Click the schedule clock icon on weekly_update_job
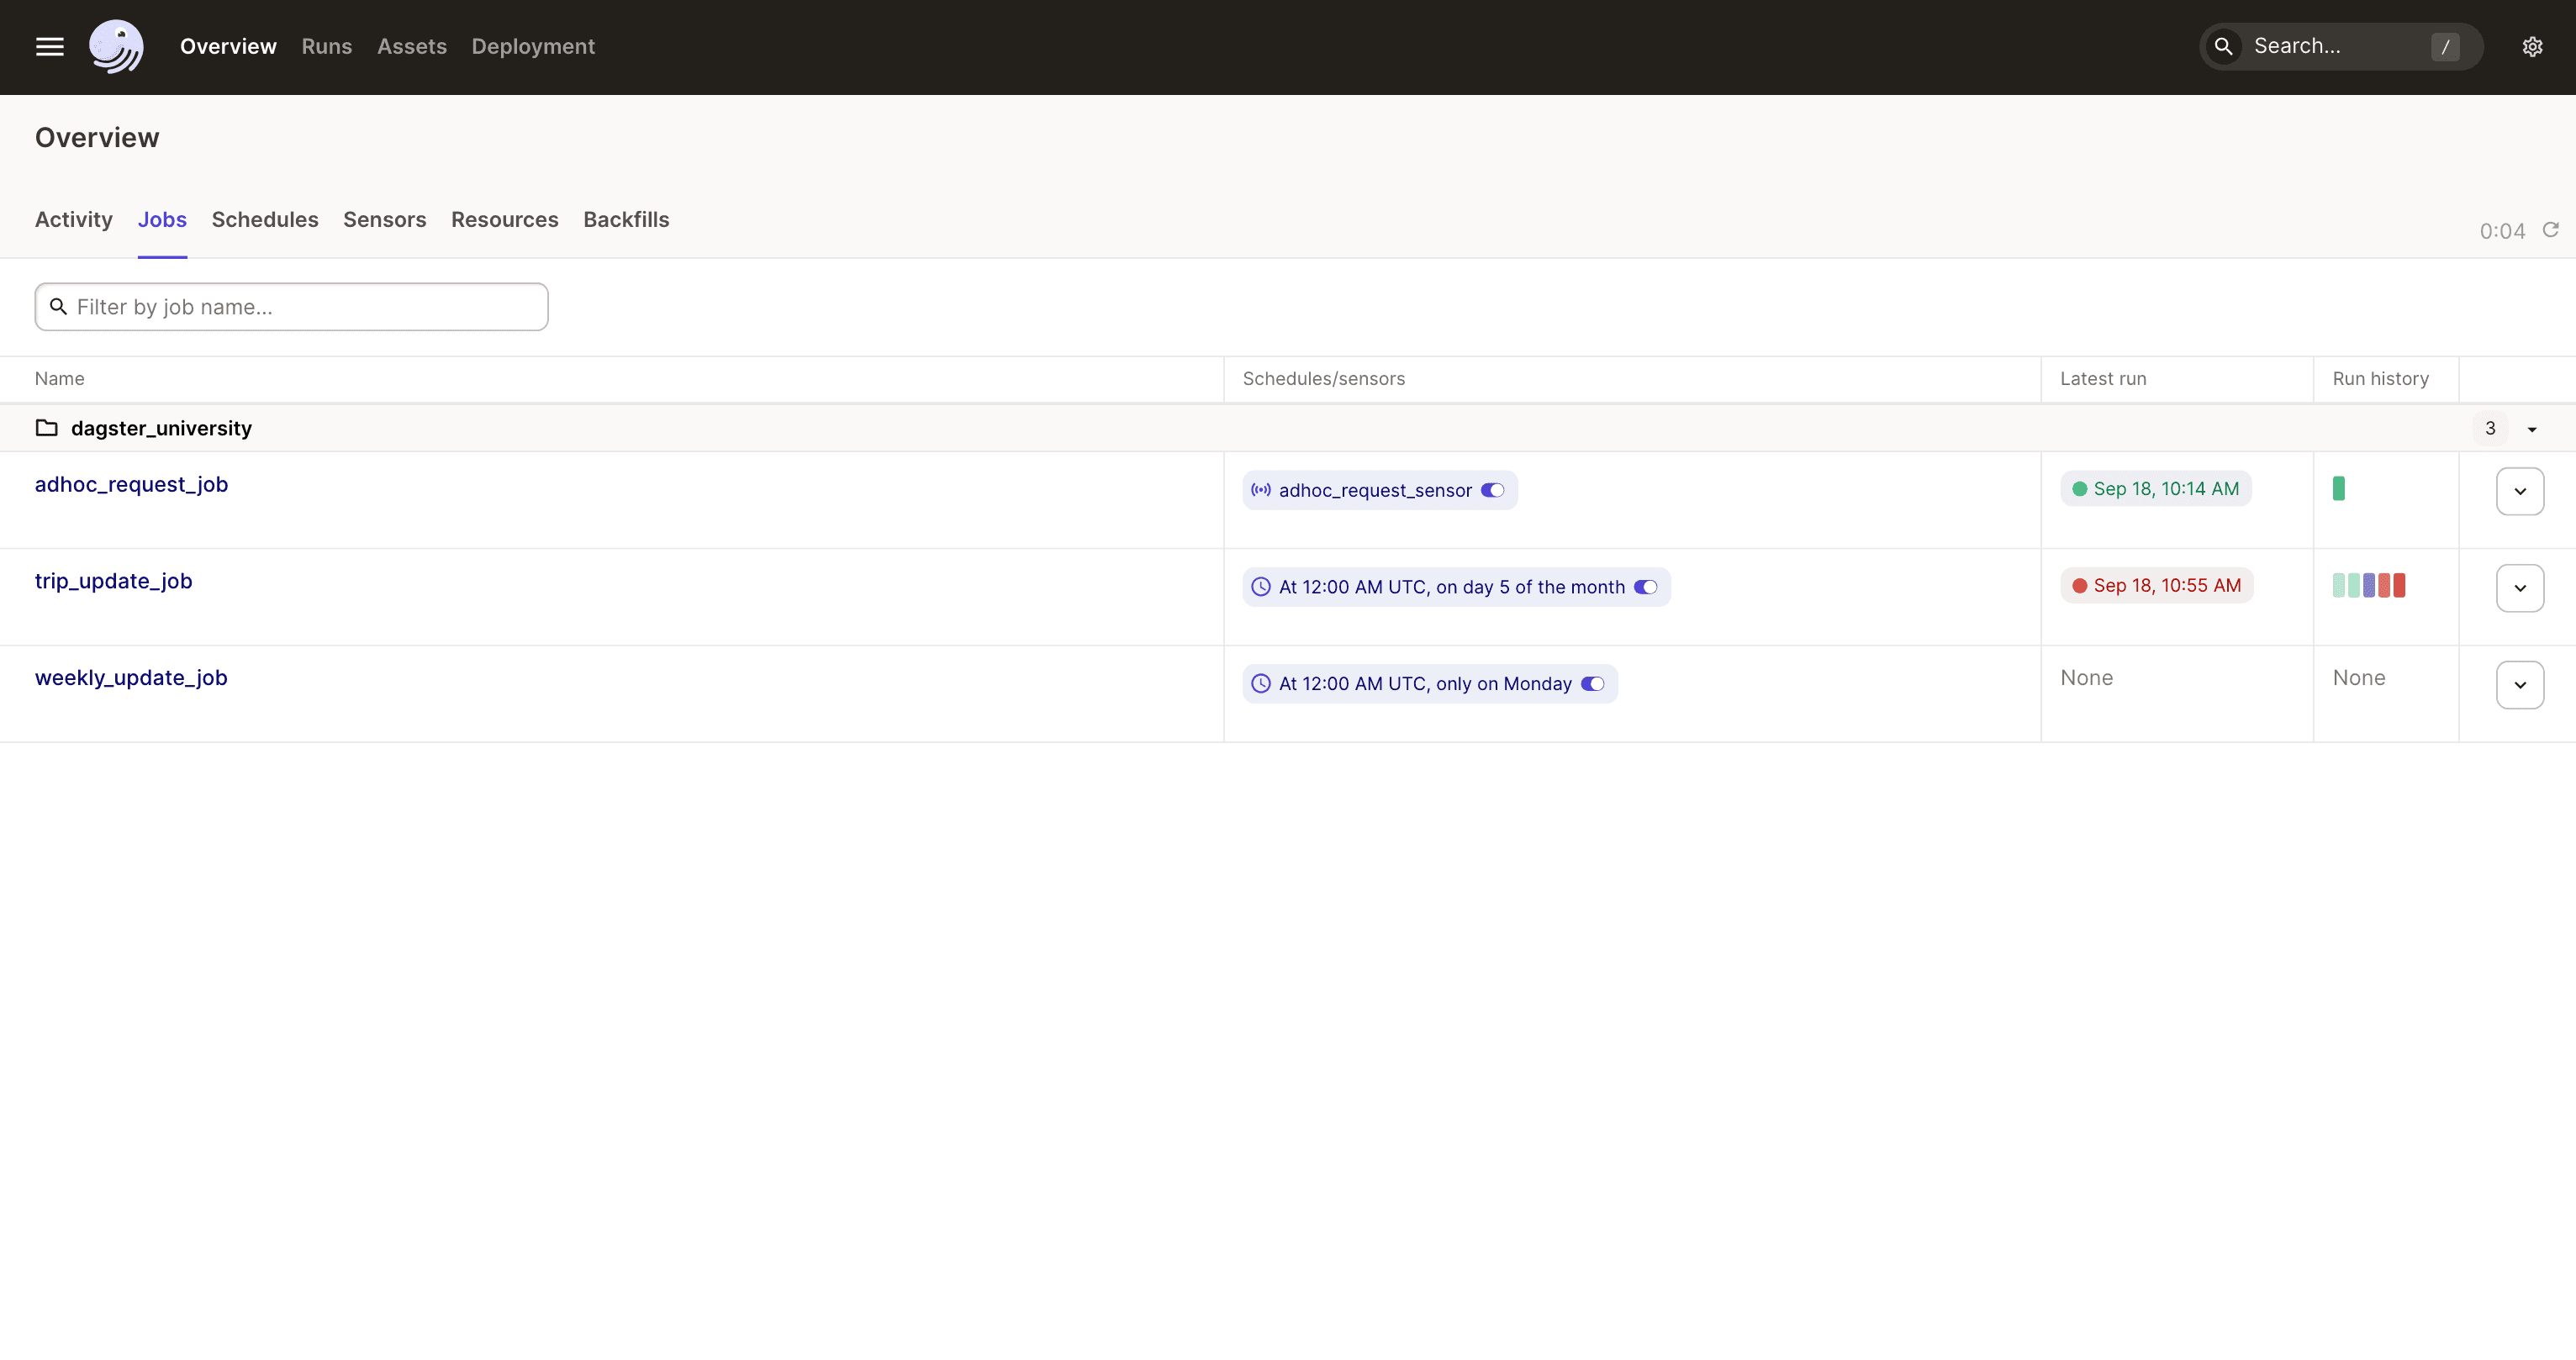The width and height of the screenshot is (2576, 1360). [1261, 683]
